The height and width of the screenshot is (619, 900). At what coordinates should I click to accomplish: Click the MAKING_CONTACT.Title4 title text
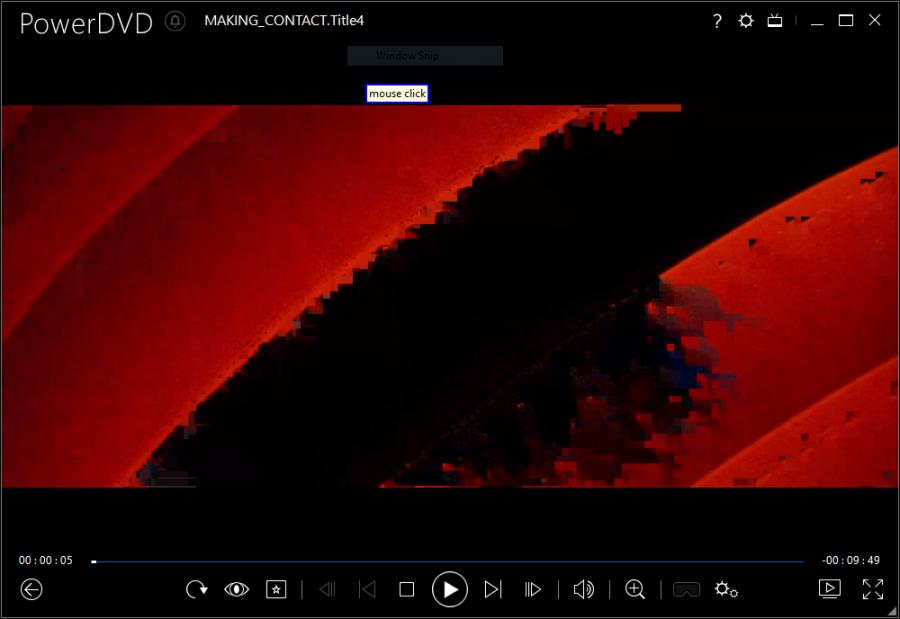click(x=284, y=21)
